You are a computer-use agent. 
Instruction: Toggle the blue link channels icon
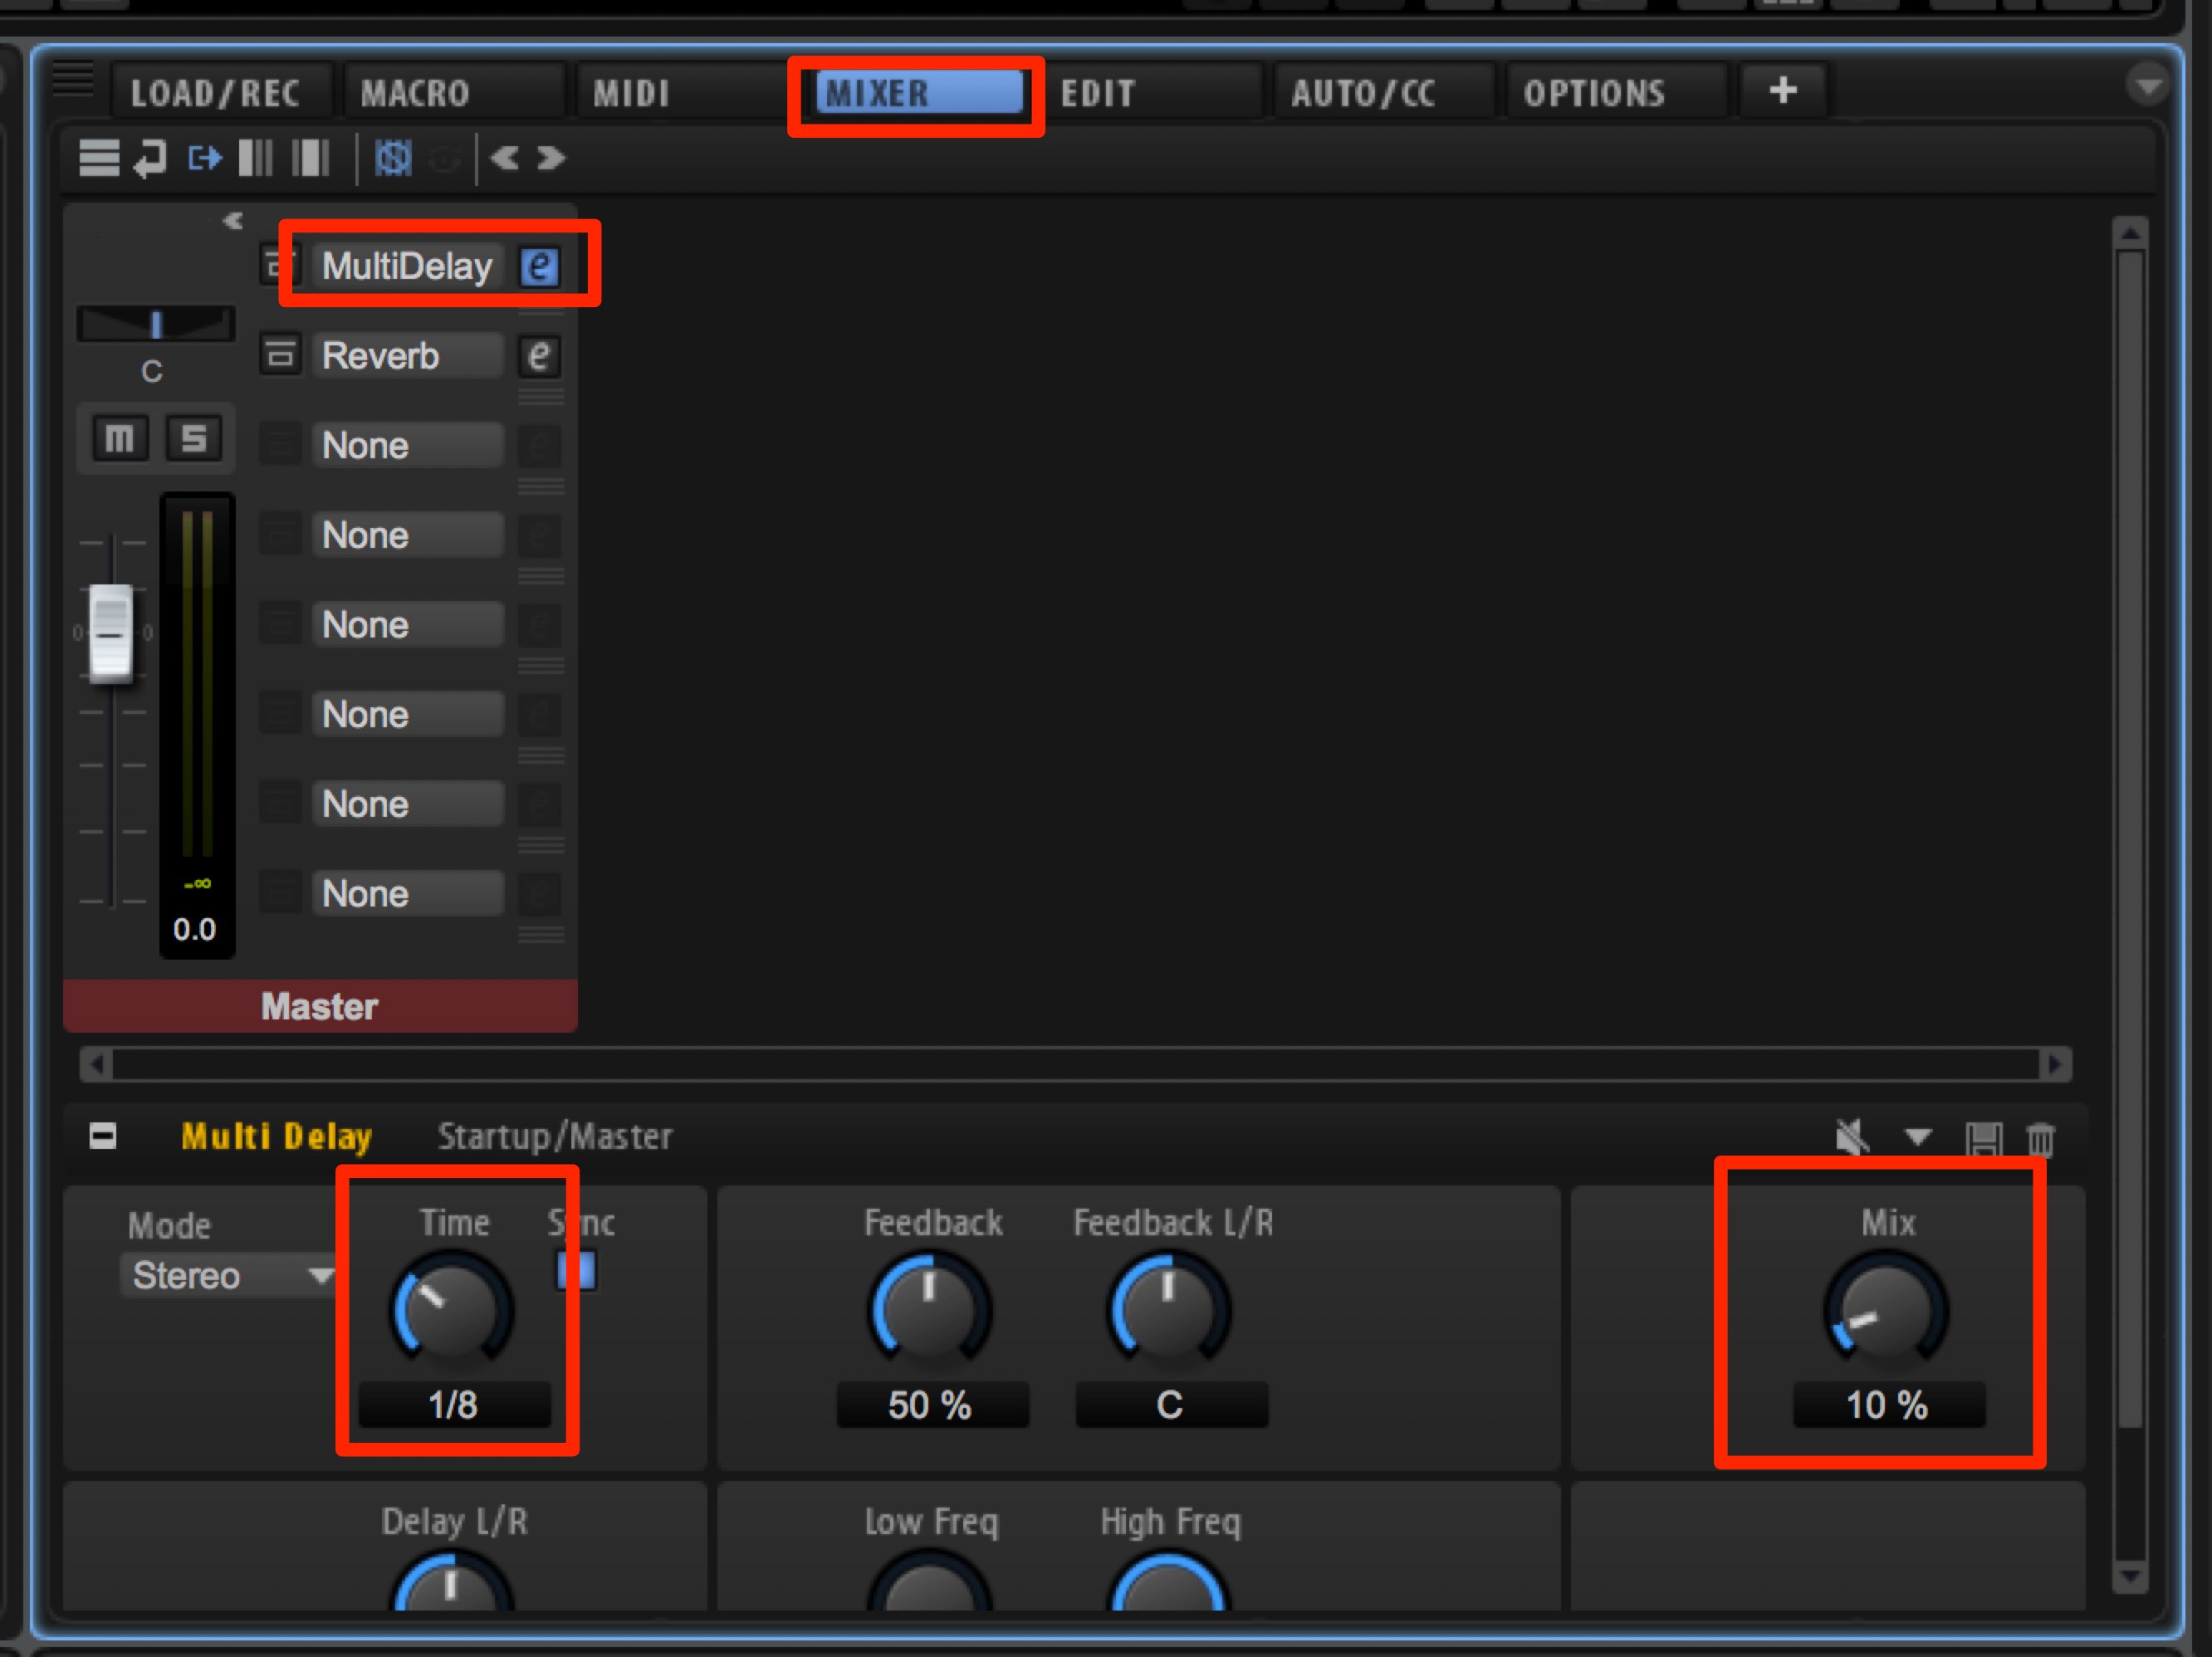tap(393, 158)
